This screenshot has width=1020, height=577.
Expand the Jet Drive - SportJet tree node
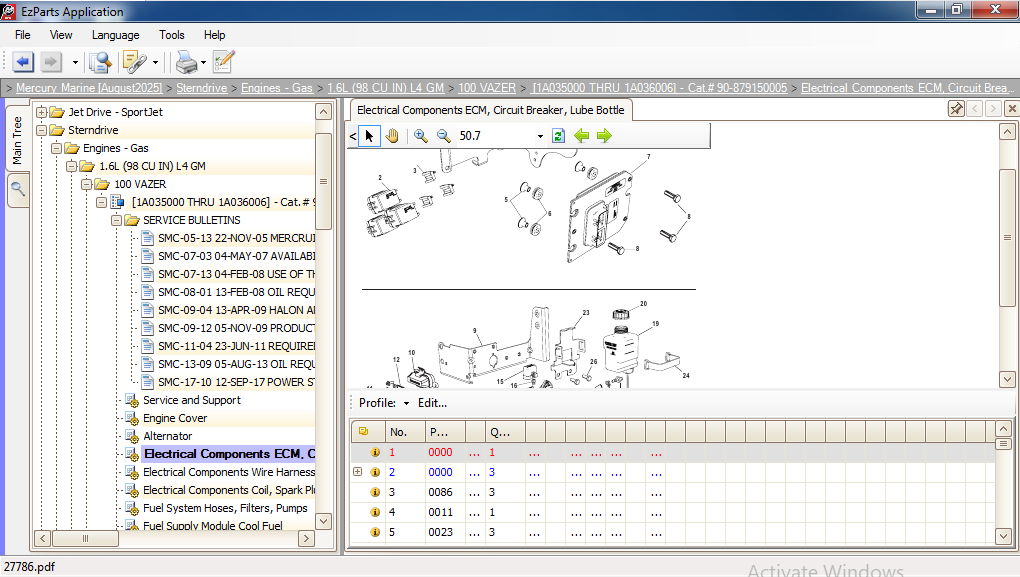point(42,112)
